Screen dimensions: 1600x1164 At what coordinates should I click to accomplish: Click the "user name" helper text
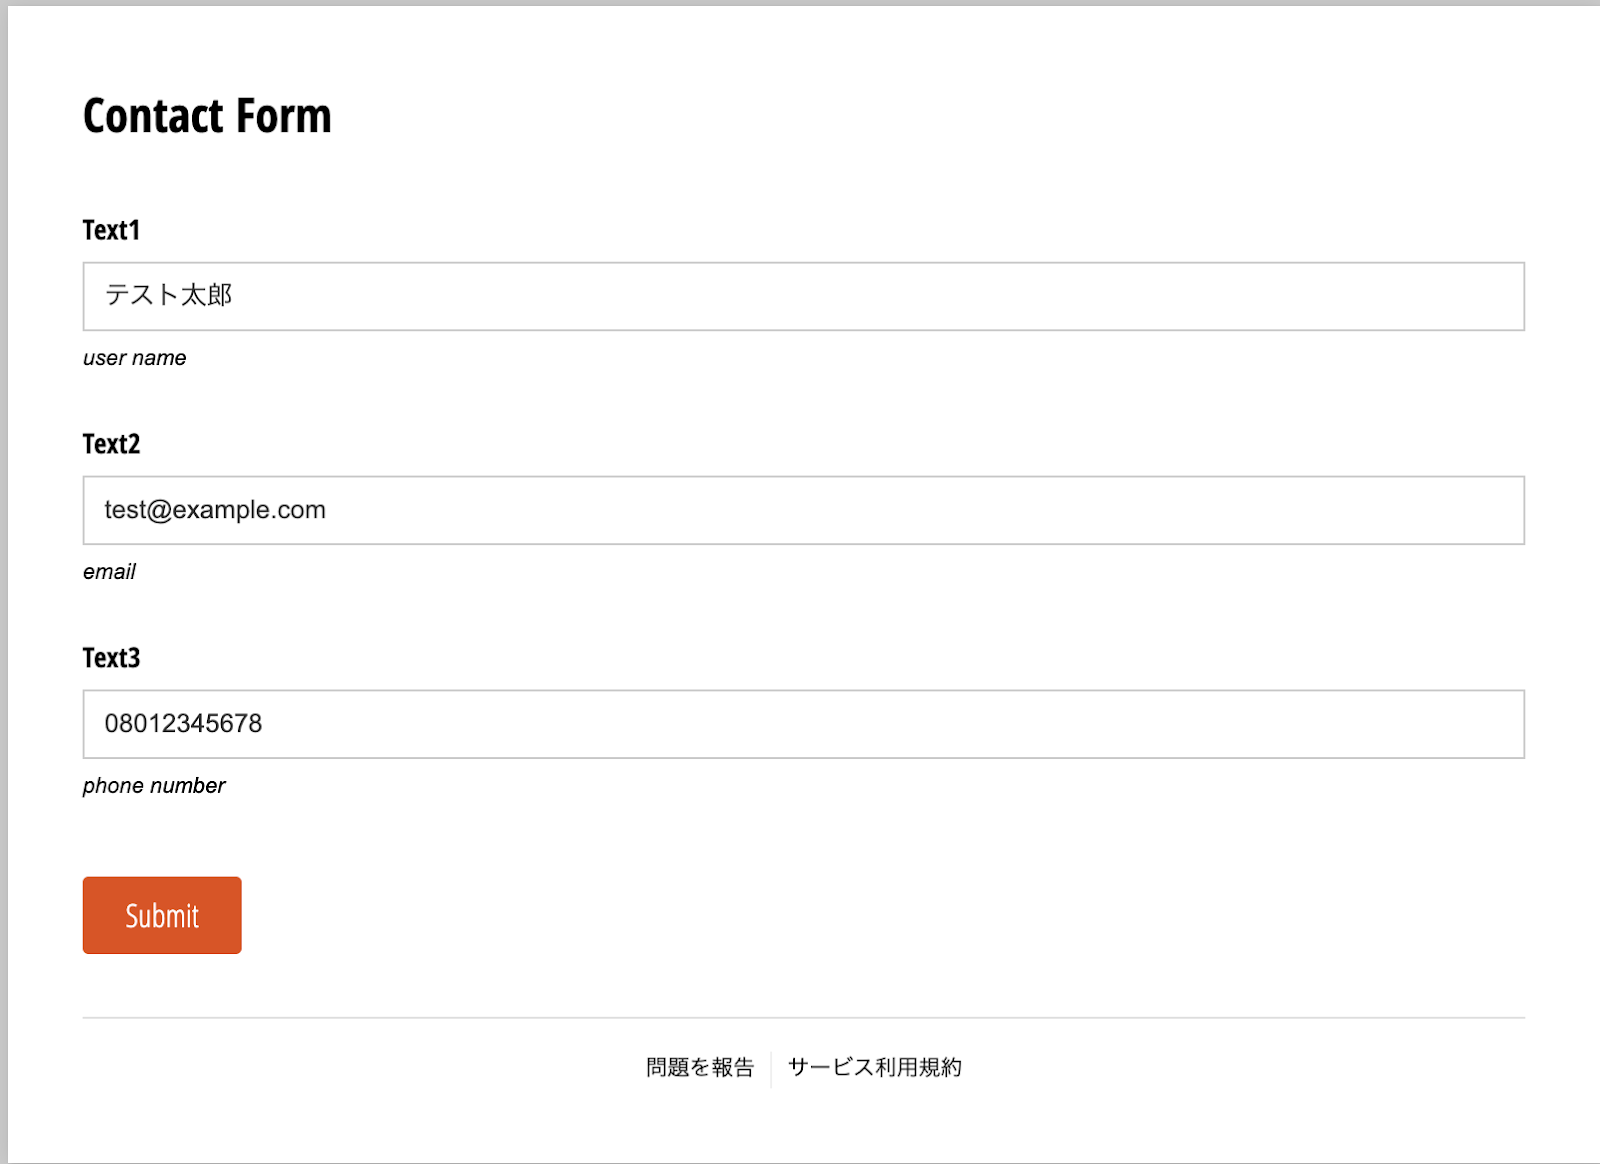134,358
